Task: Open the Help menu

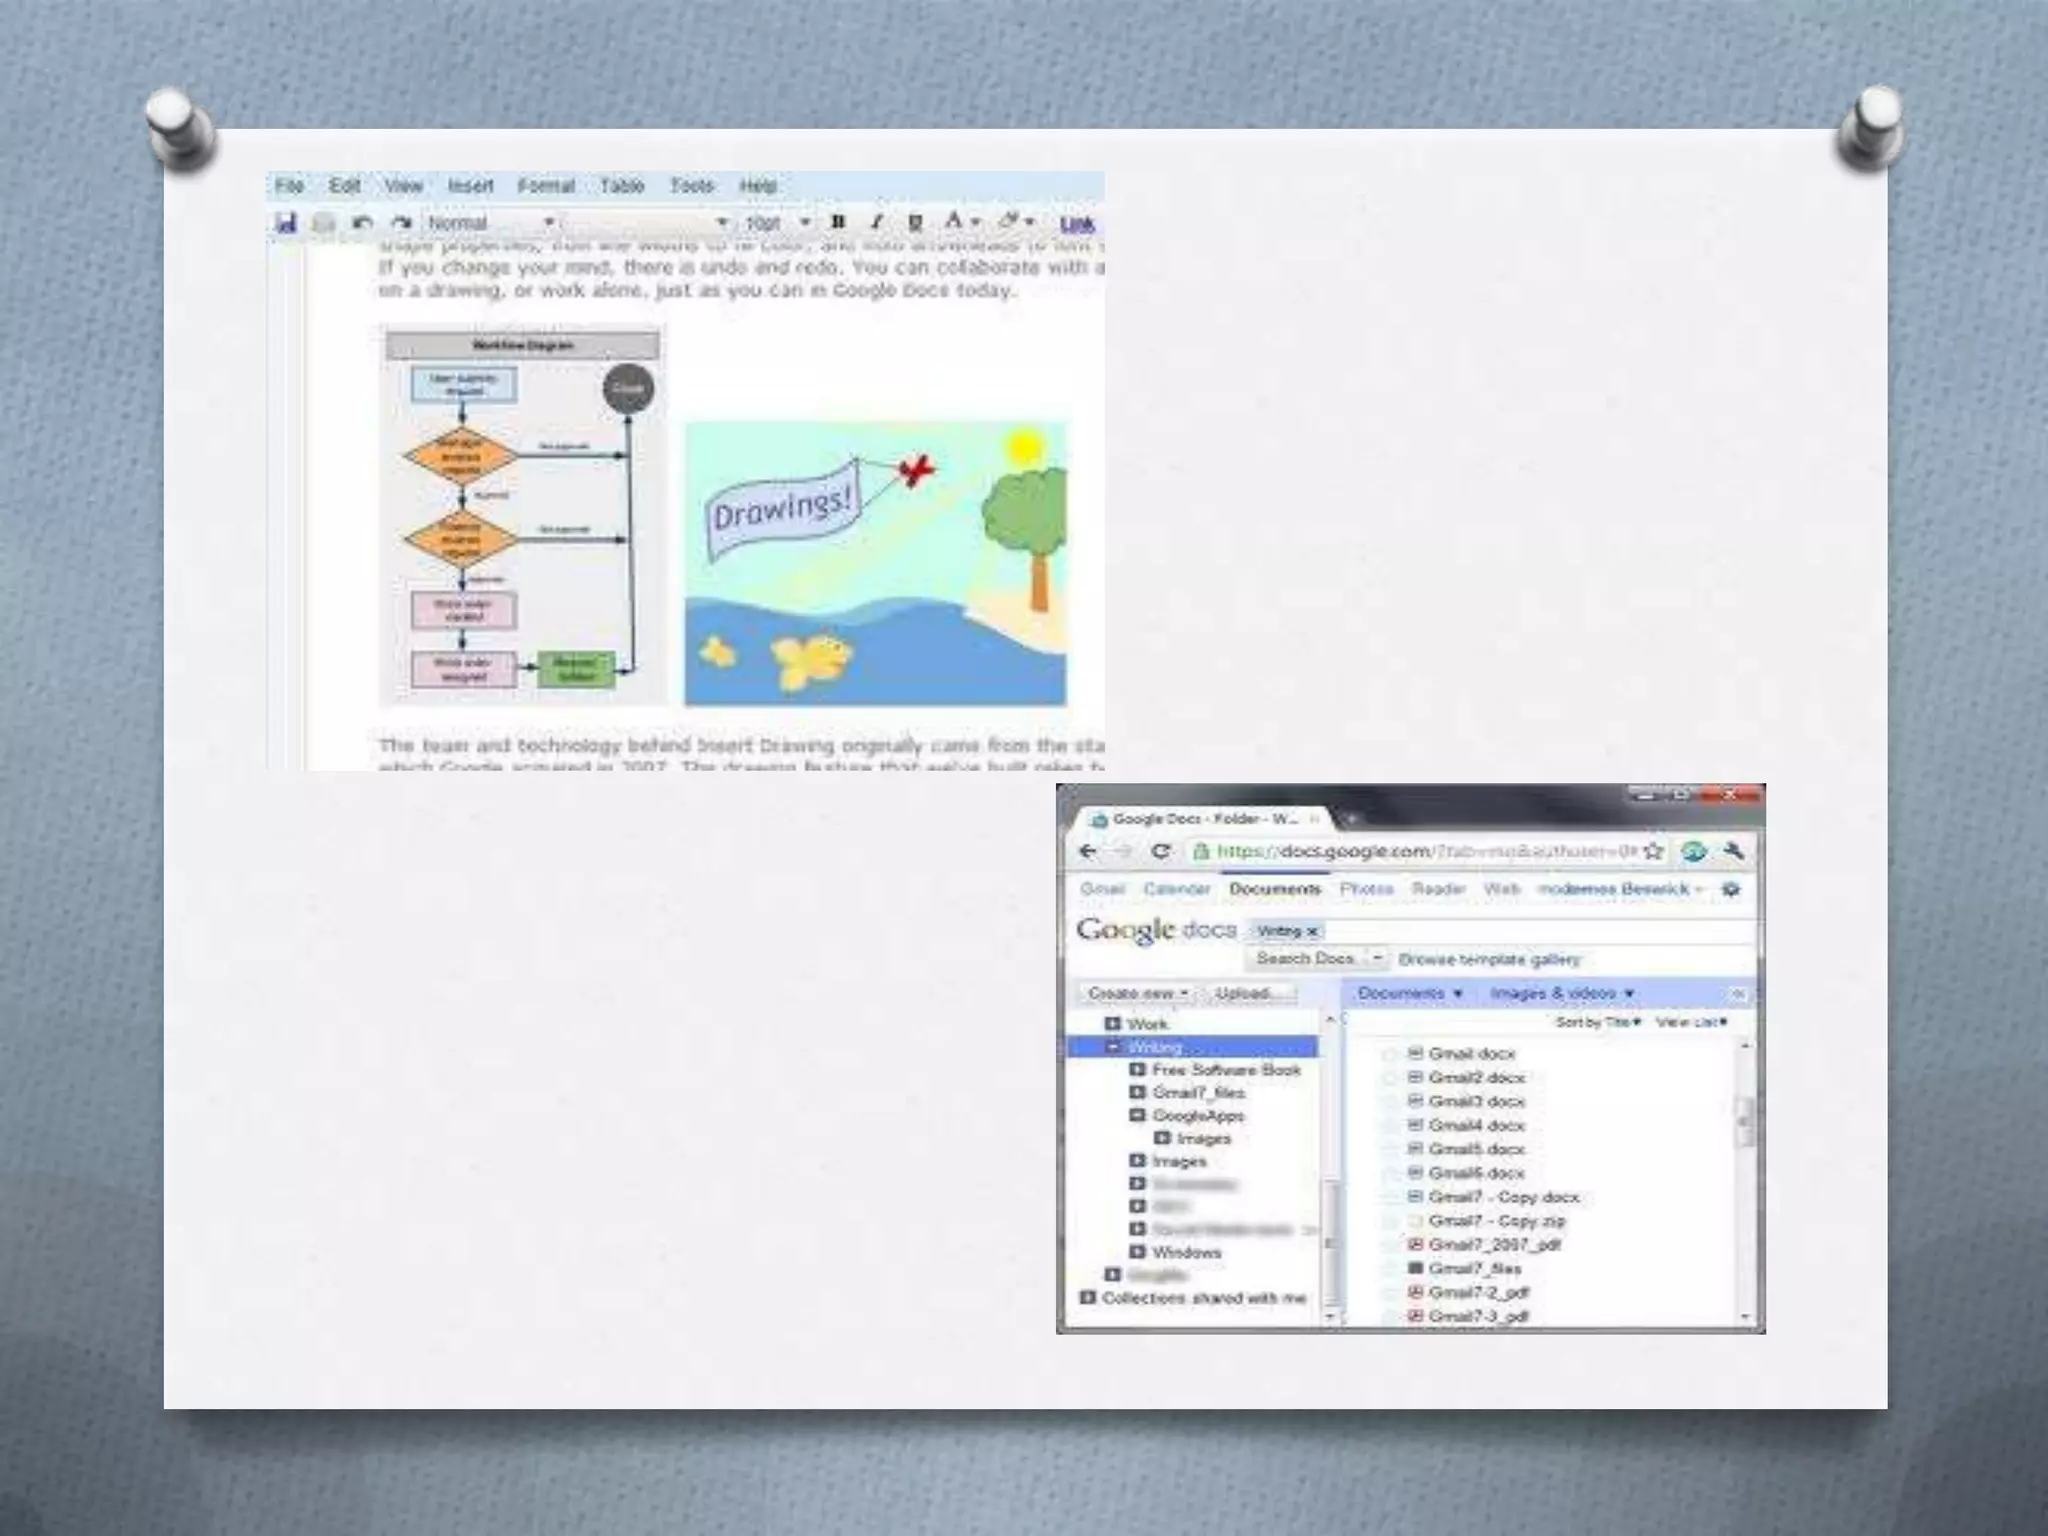Action: pos(758,186)
